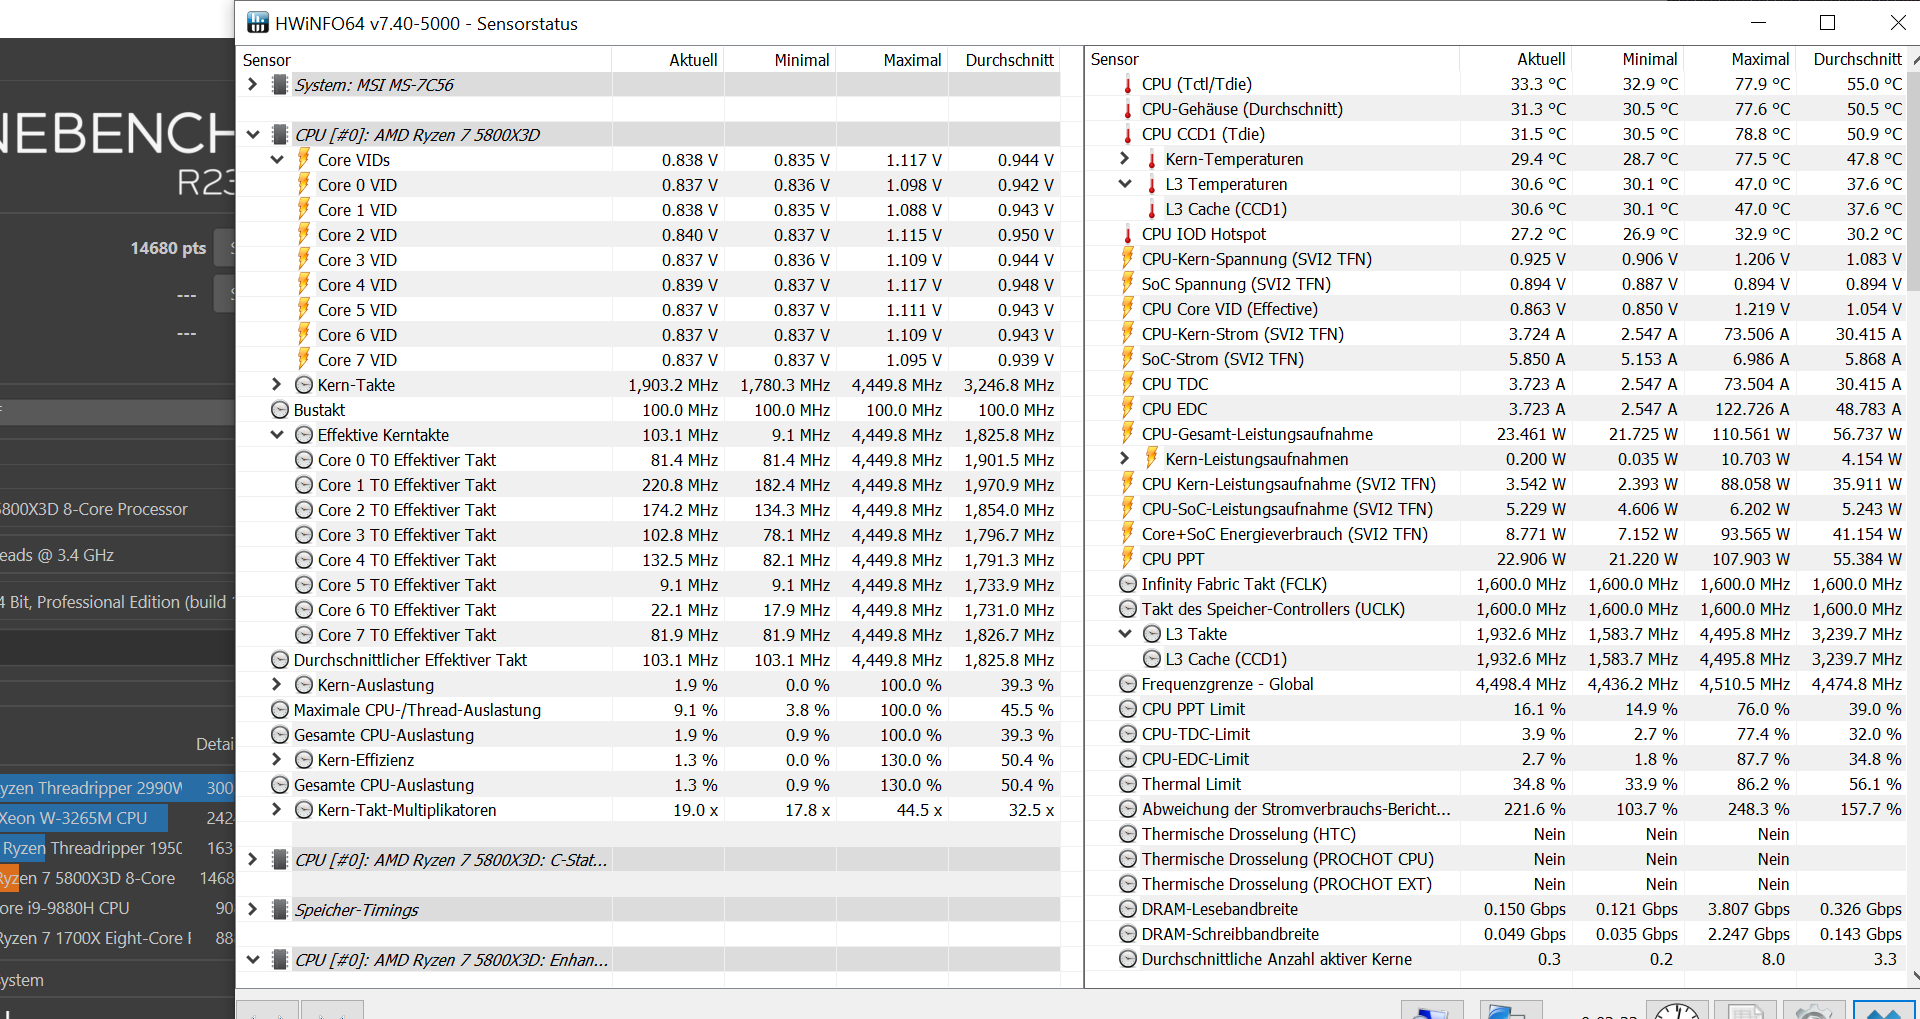The image size is (1920, 1019).
Task: Collapse the L3 Takte entry
Action: pos(1125,634)
